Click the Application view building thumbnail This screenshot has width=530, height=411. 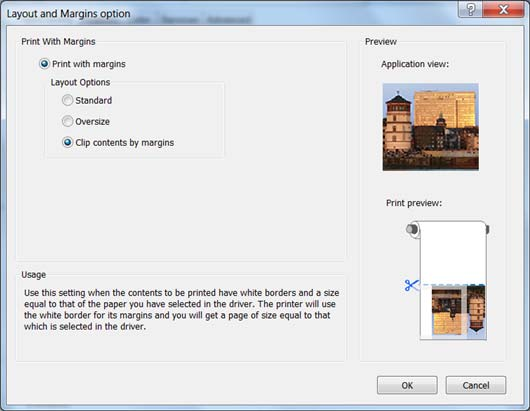[x=431, y=127]
